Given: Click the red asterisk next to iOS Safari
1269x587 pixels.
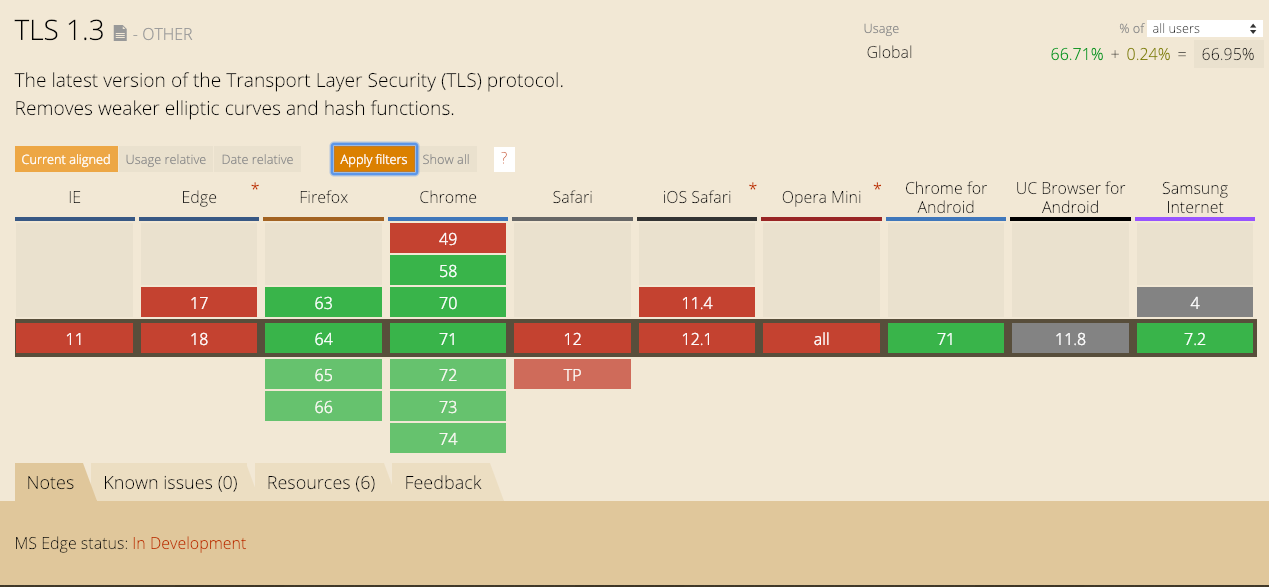Looking at the screenshot, I should [752, 187].
